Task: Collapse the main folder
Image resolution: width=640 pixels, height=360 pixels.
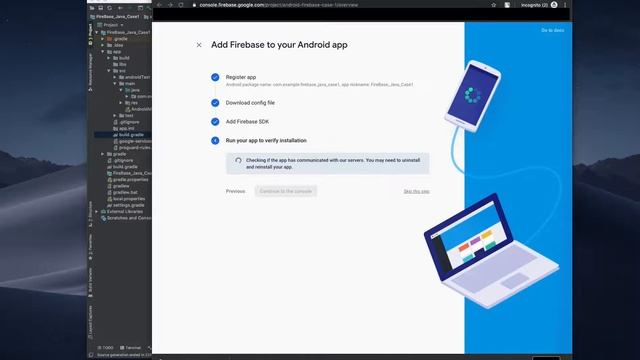Action: tap(115, 83)
